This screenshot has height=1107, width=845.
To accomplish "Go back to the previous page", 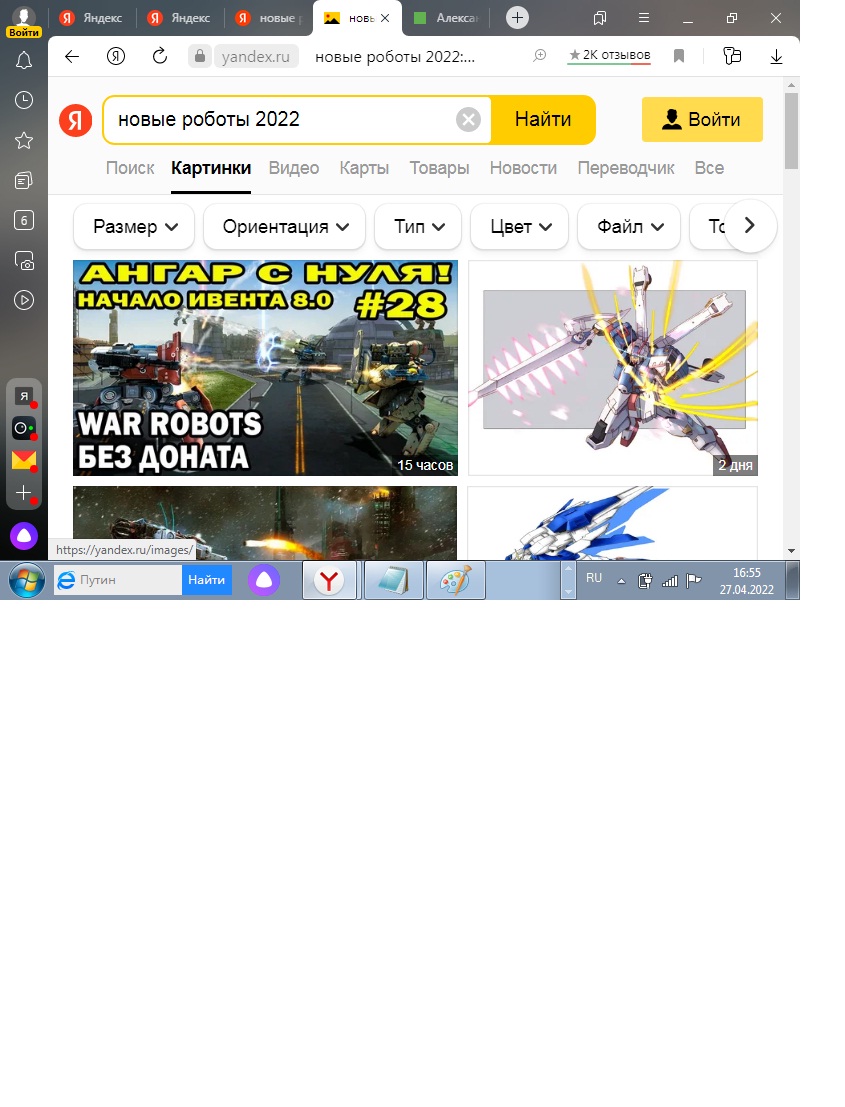I will click(x=72, y=56).
